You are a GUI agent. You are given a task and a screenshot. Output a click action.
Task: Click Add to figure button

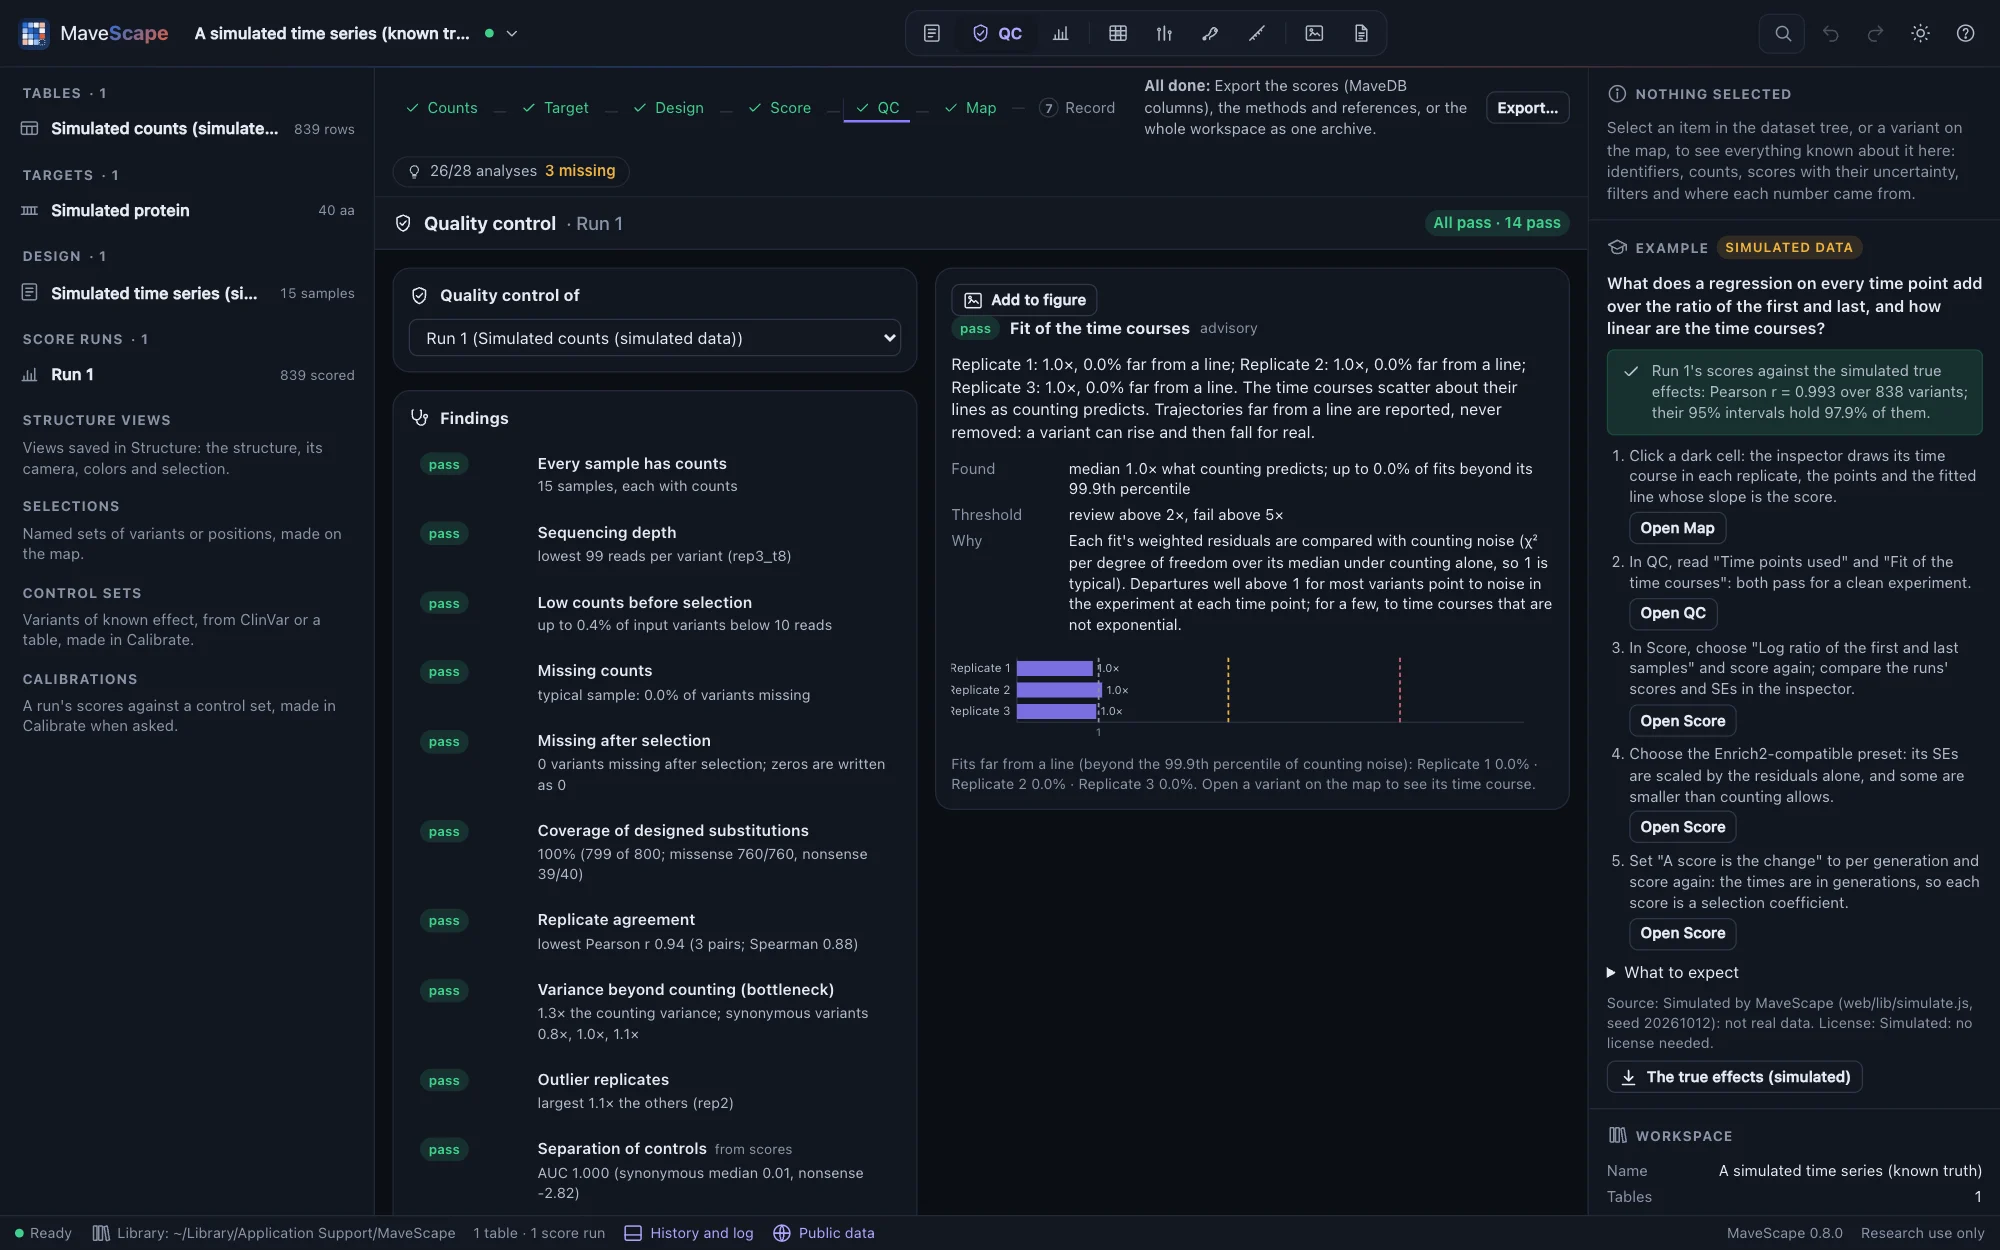click(1024, 300)
